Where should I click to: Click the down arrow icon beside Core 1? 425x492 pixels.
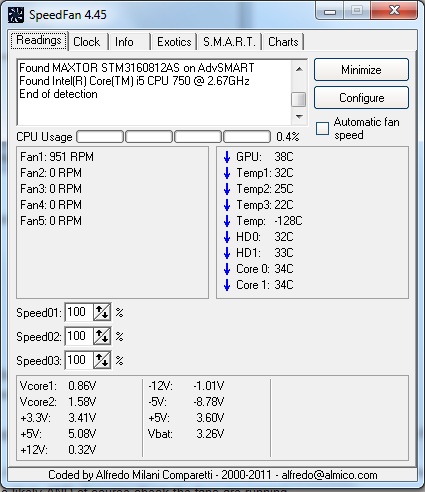pos(227,285)
